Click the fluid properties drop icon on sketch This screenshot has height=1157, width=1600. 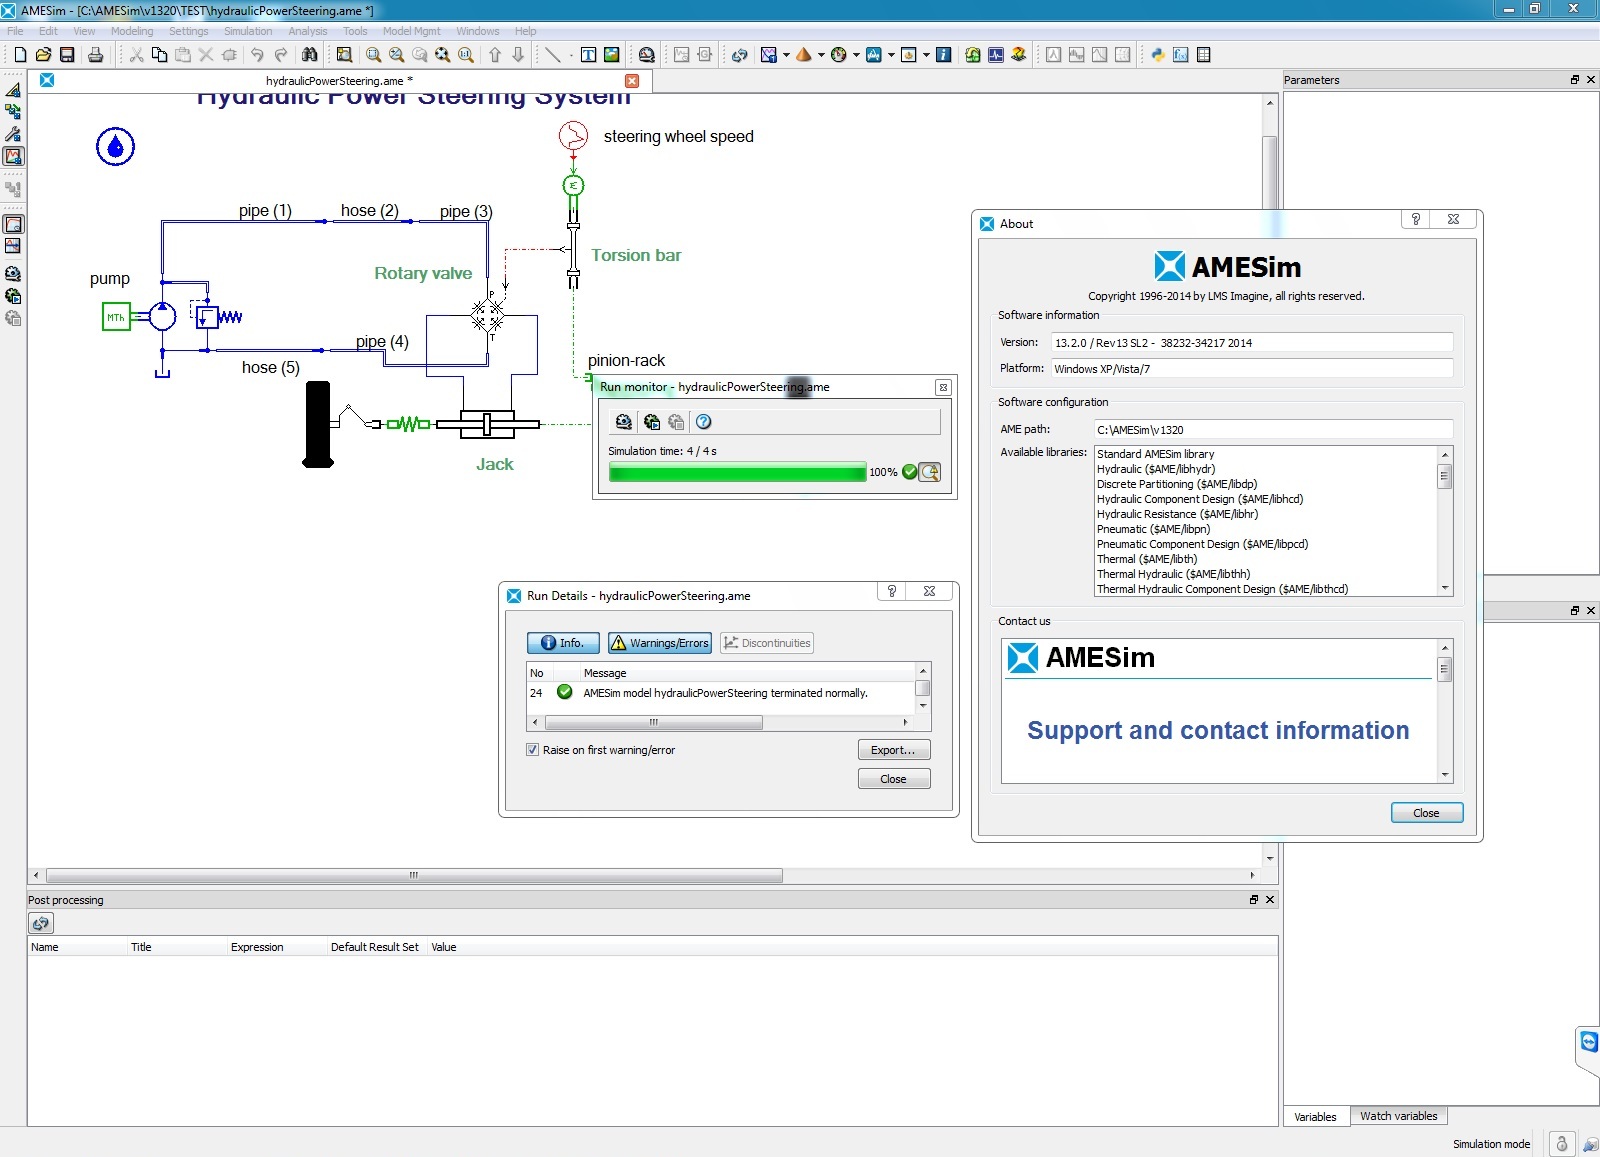115,147
